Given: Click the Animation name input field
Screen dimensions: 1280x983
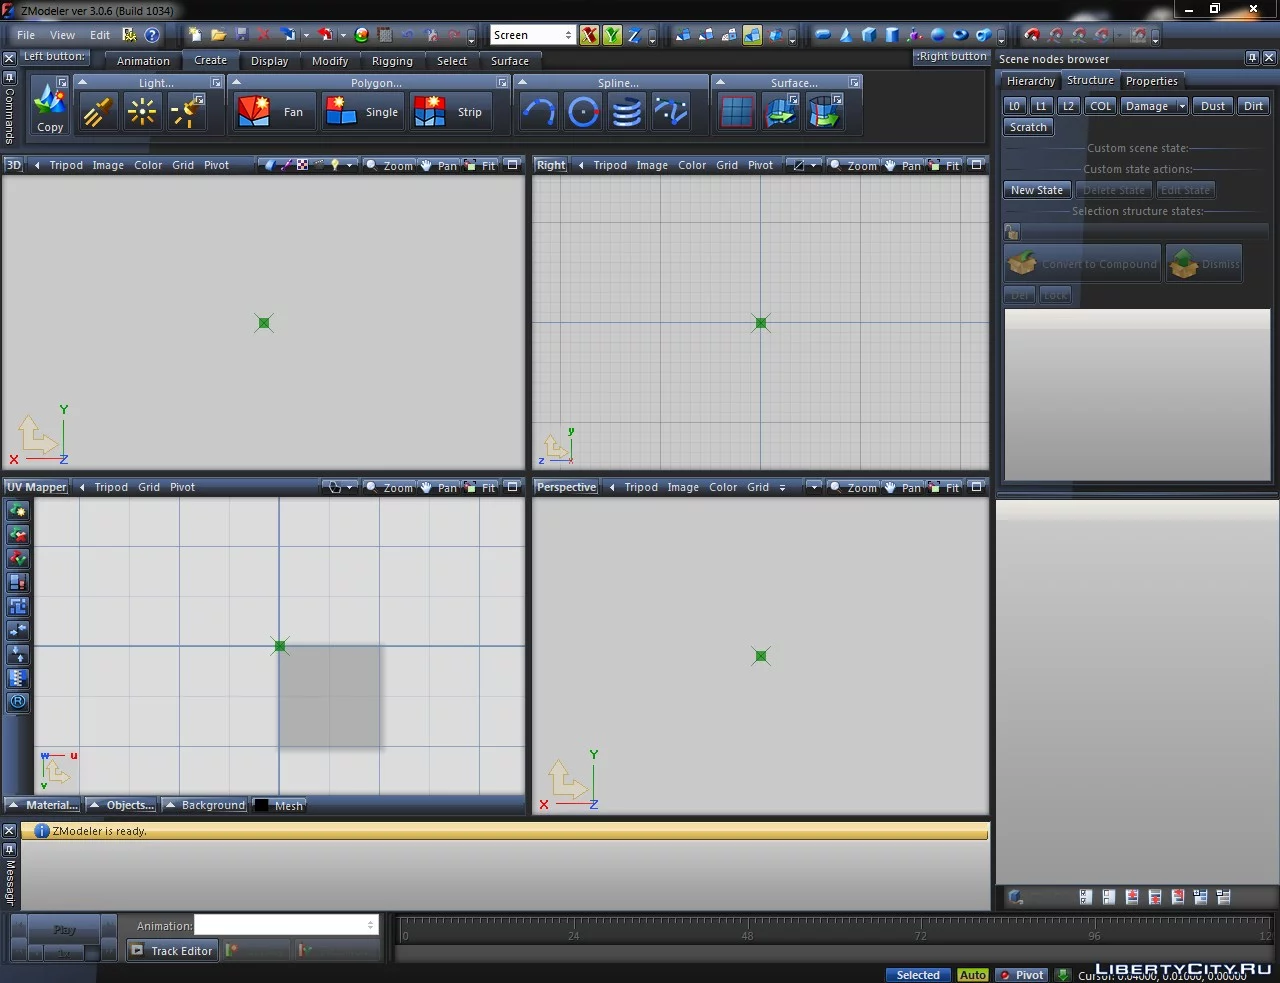Looking at the screenshot, I should pyautogui.click(x=283, y=926).
